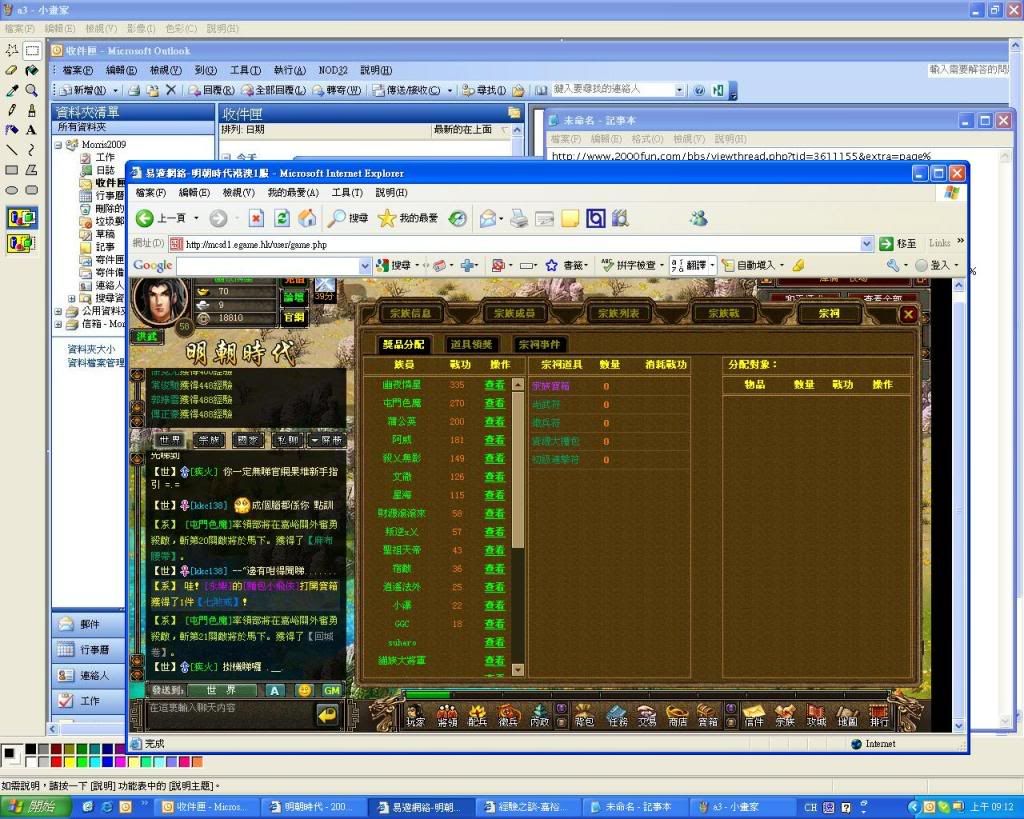
Task: Open Internet Explorer's 工具 menu
Action: click(x=347, y=193)
